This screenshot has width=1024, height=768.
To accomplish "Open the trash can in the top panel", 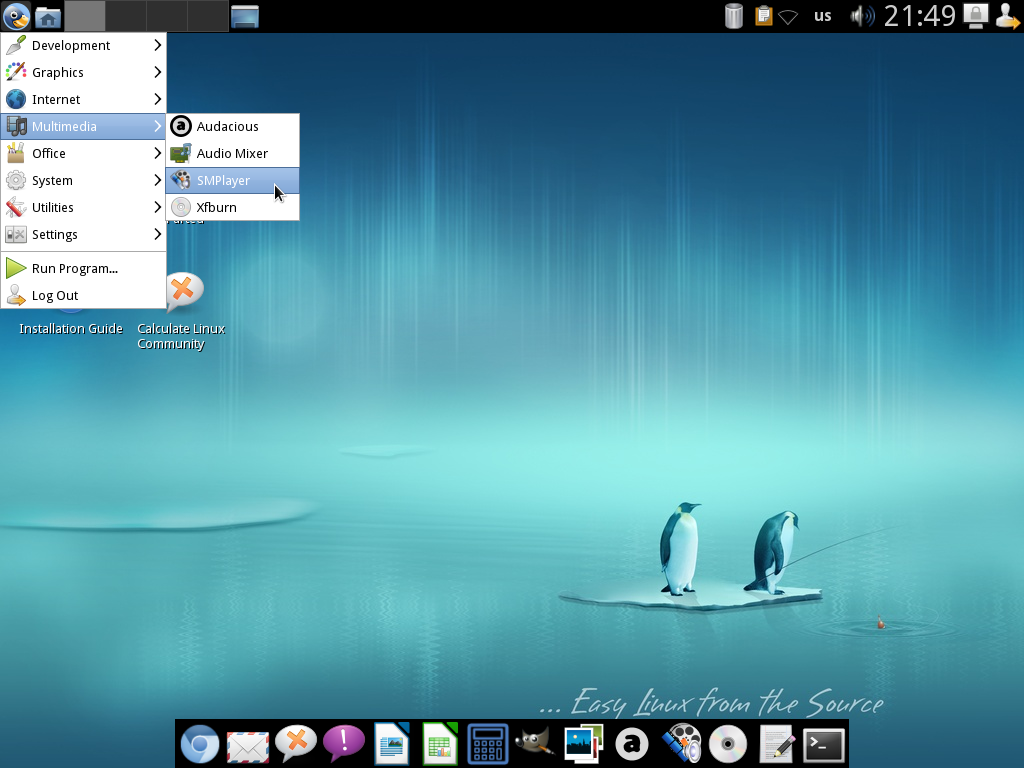I will pyautogui.click(x=734, y=16).
